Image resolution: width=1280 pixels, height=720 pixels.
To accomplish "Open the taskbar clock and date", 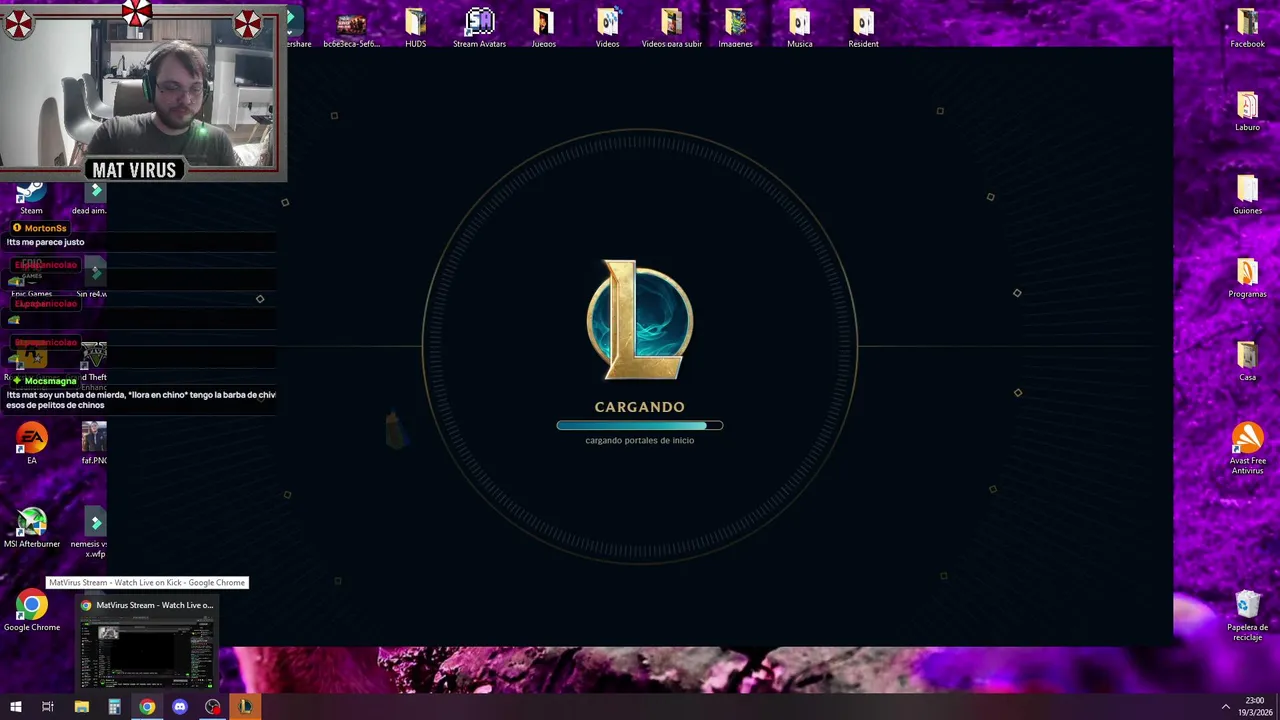I will tap(1255, 706).
